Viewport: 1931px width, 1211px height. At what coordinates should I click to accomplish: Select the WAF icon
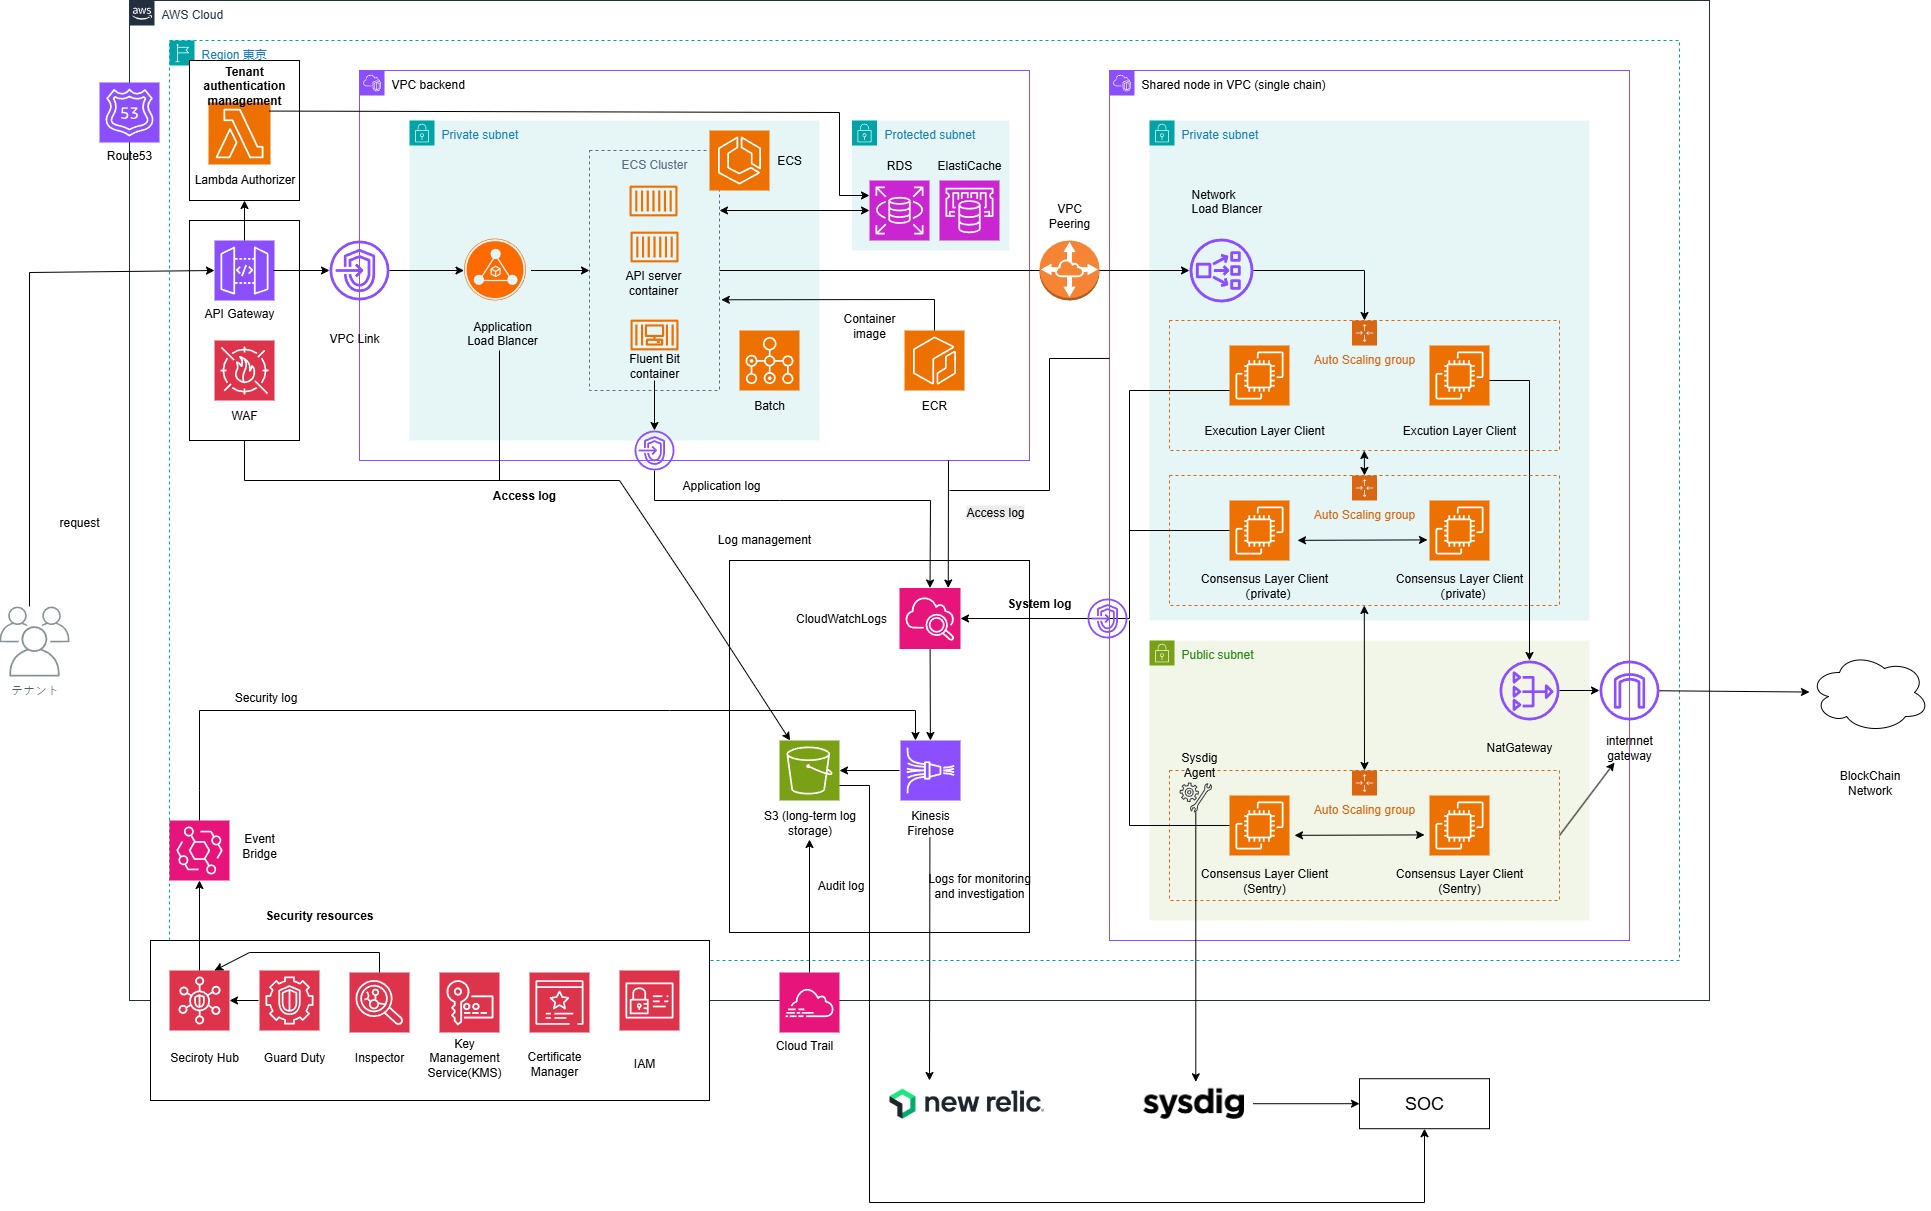244,370
